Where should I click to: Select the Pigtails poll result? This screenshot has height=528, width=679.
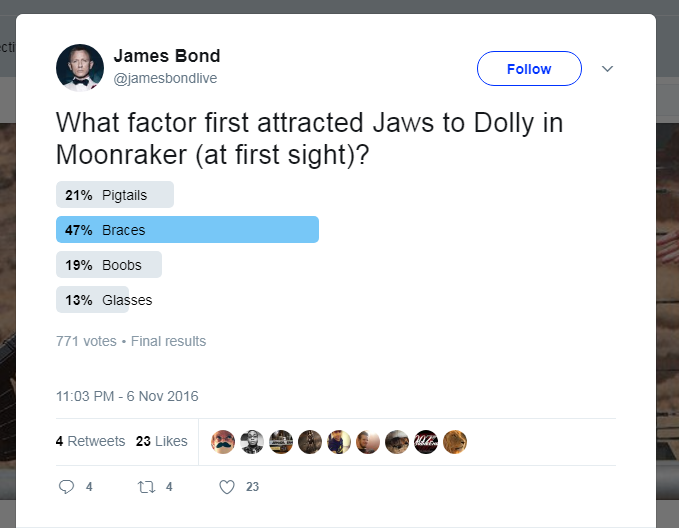coord(115,194)
